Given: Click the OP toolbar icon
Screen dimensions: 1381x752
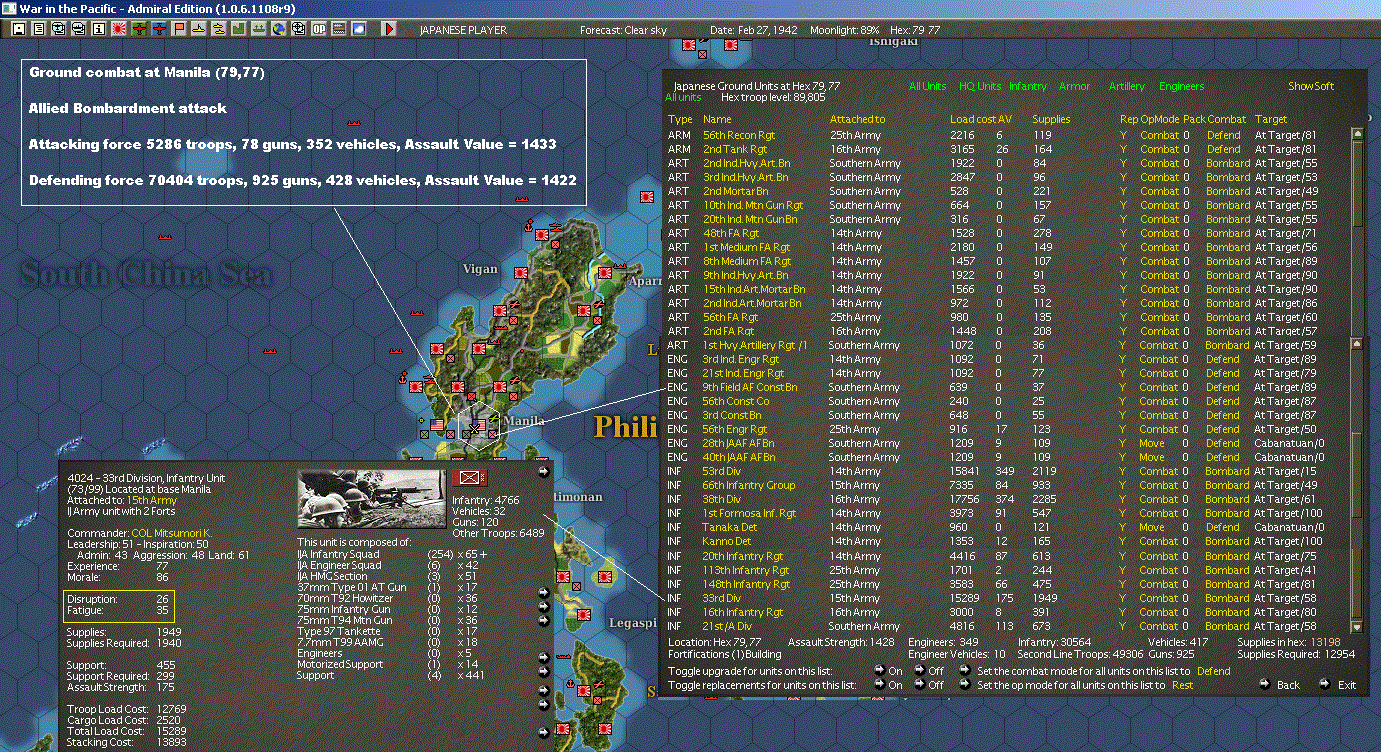Looking at the screenshot, I should point(319,28).
